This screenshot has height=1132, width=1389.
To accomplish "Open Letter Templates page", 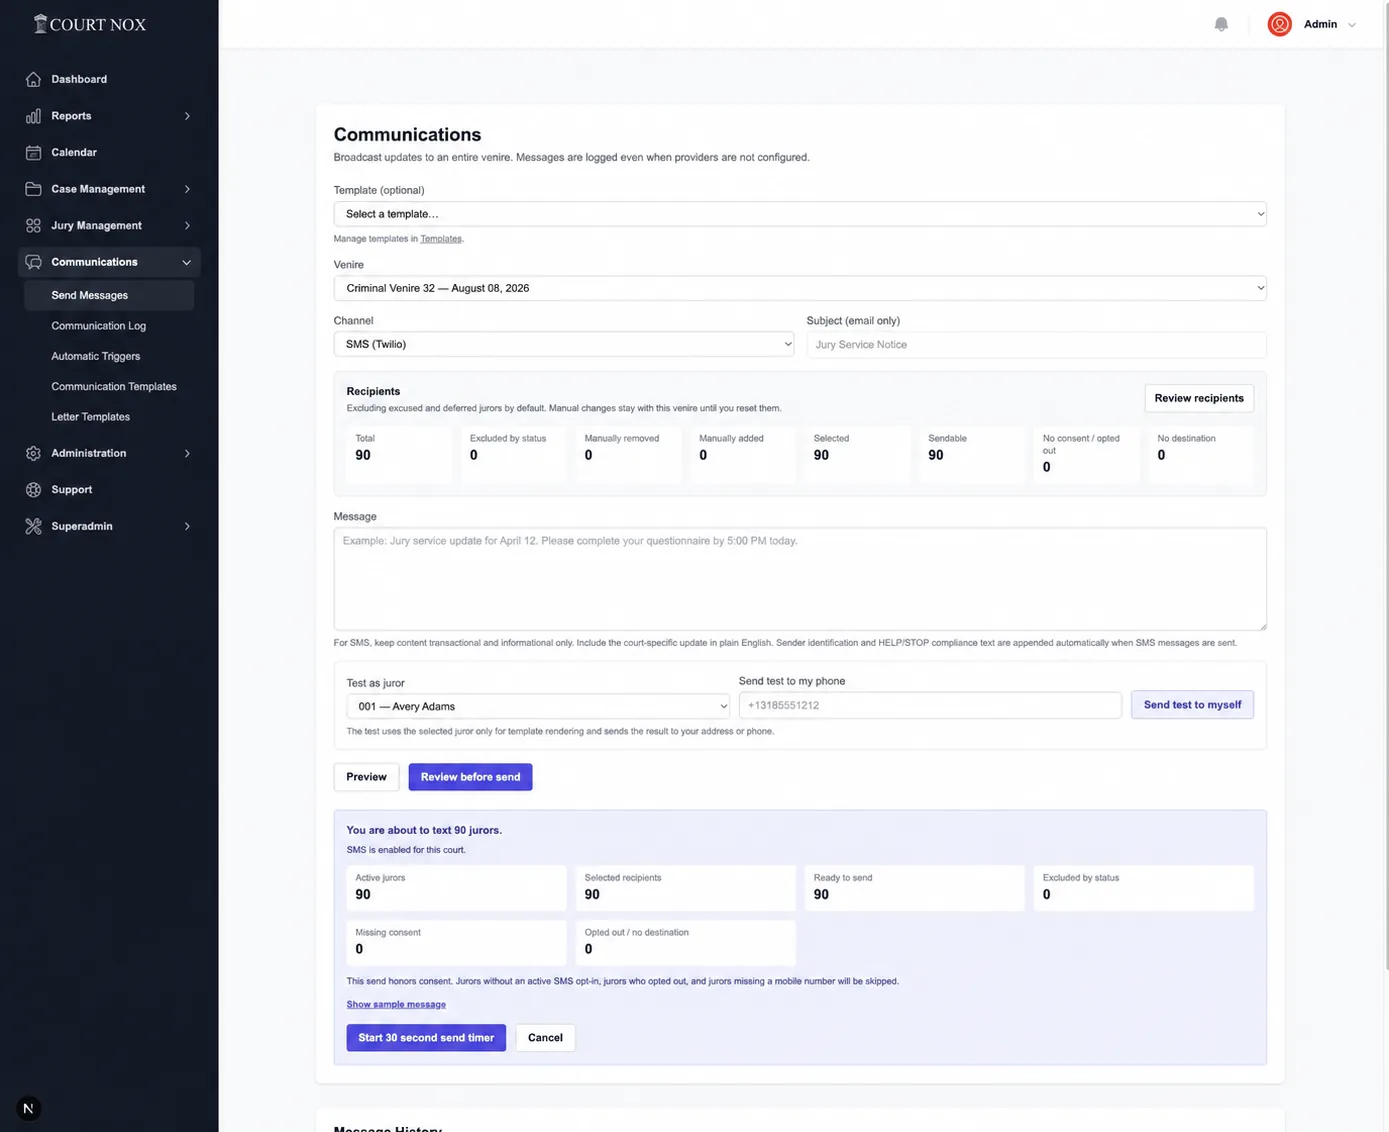I will coord(90,417).
